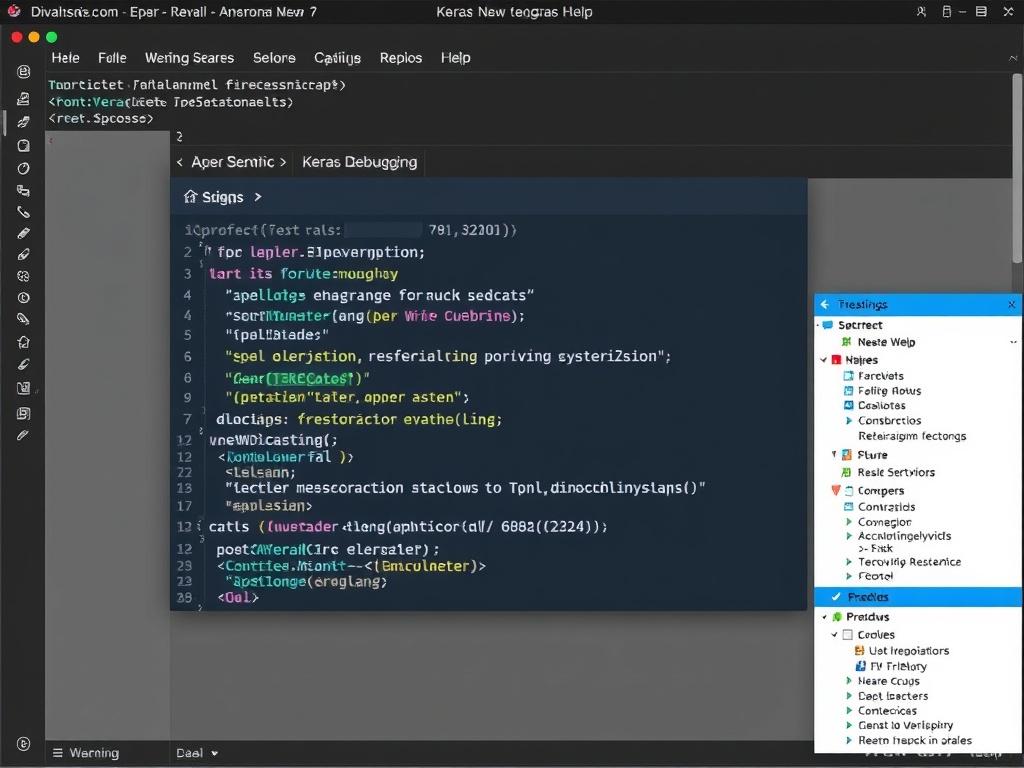Click the hamburger icon beside Warning

point(57,753)
